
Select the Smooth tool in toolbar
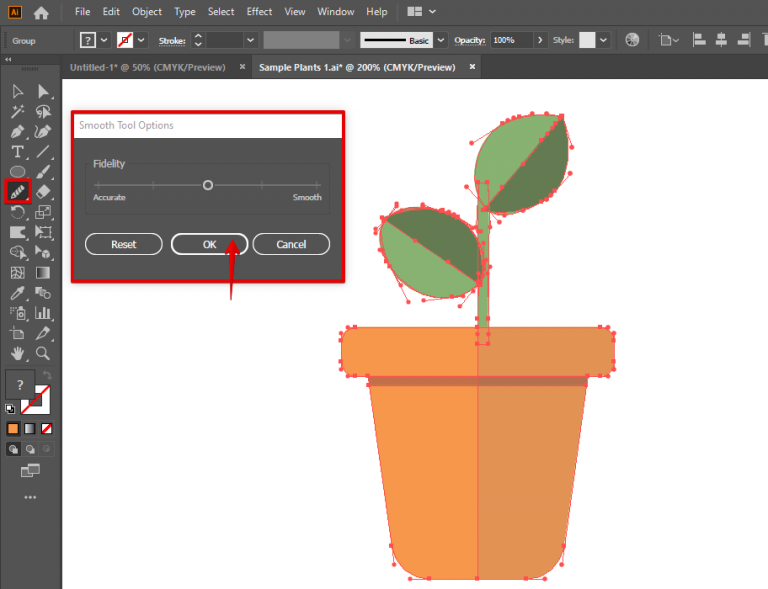pyautogui.click(x=18, y=190)
